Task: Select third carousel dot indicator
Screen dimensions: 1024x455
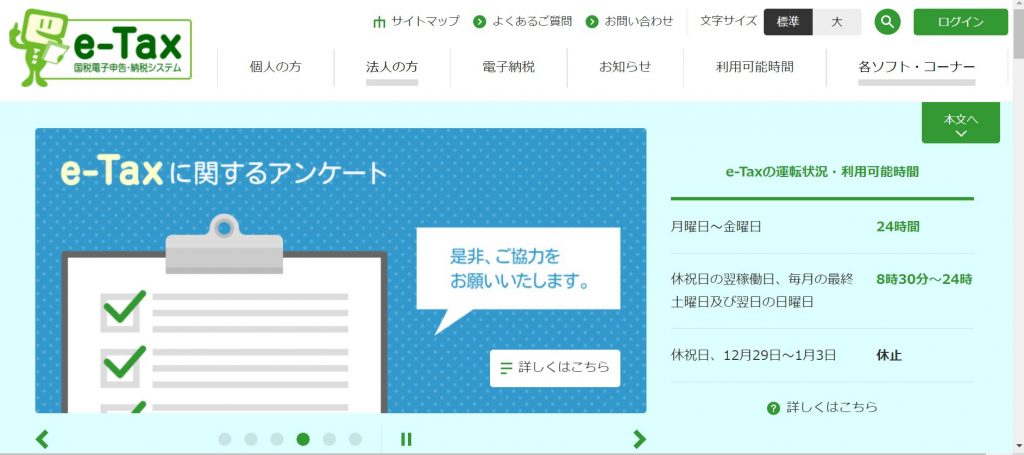Action: coord(277,439)
